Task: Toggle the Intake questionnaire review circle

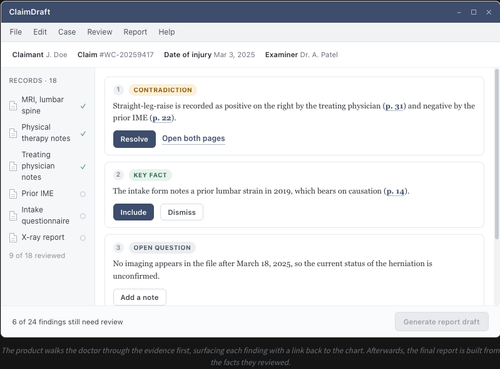Action: [83, 216]
